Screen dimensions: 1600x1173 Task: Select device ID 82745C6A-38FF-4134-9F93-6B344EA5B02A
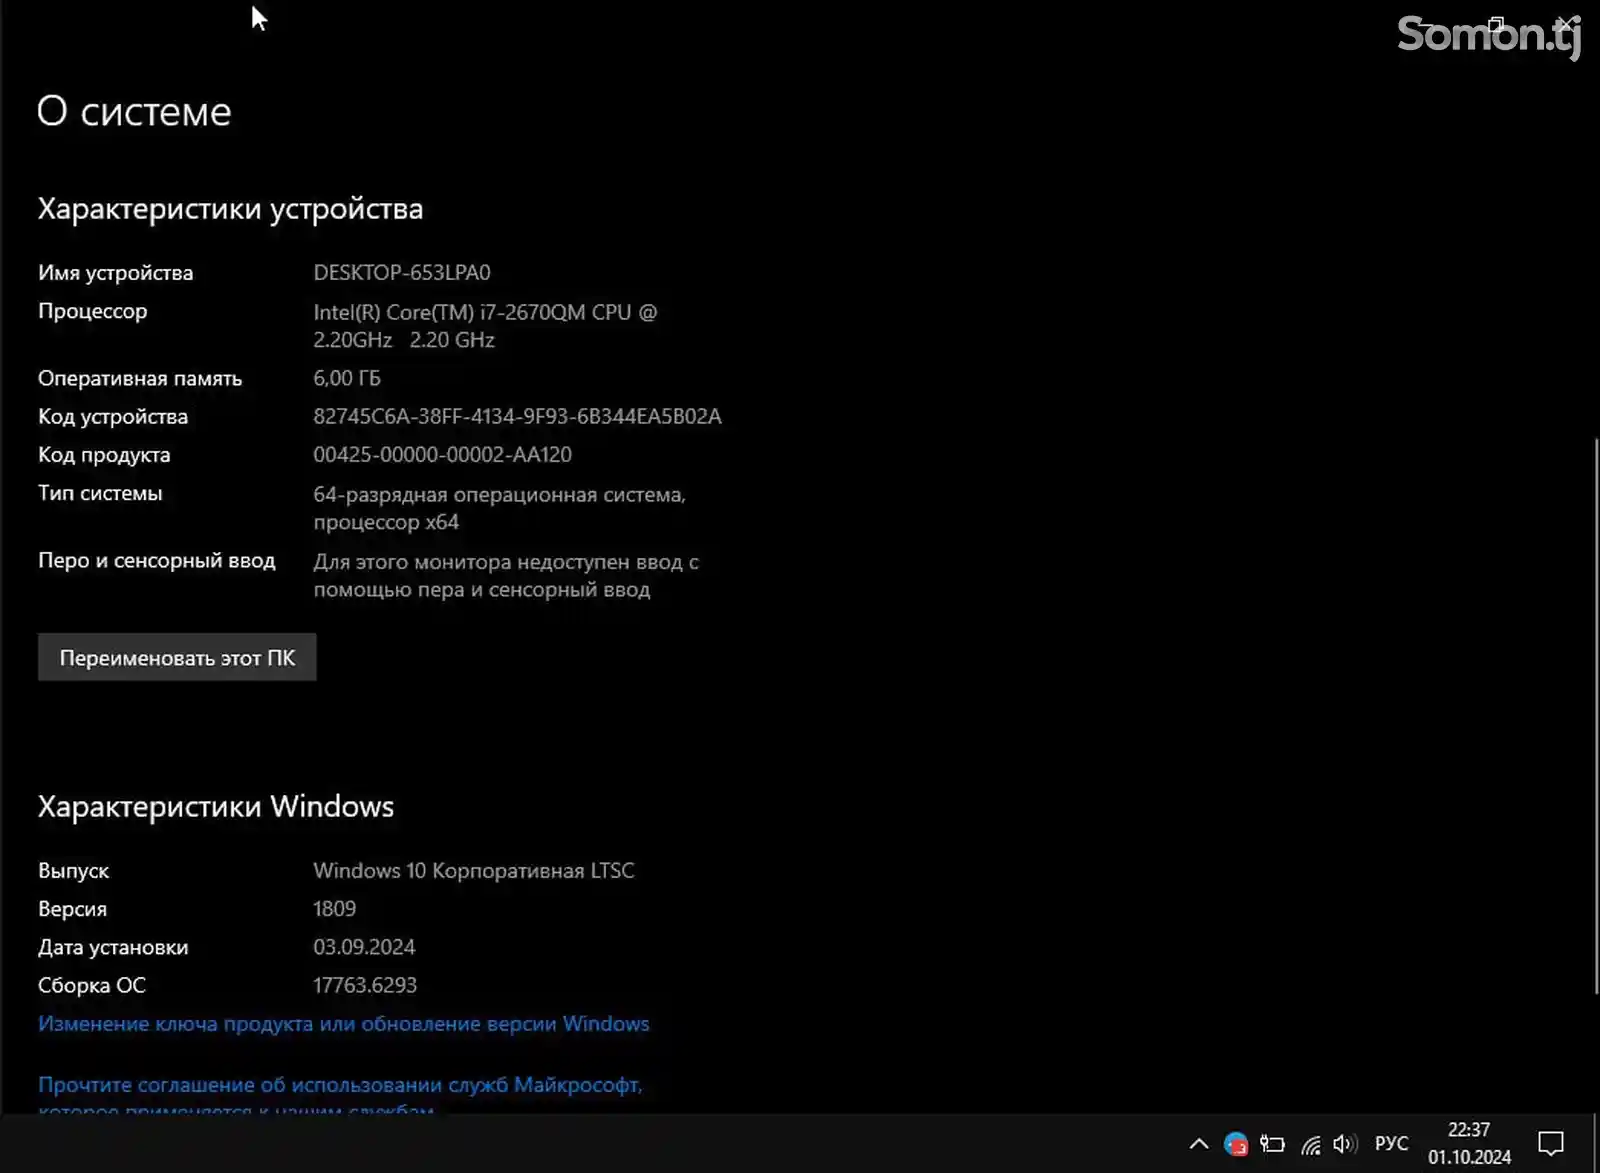[517, 416]
